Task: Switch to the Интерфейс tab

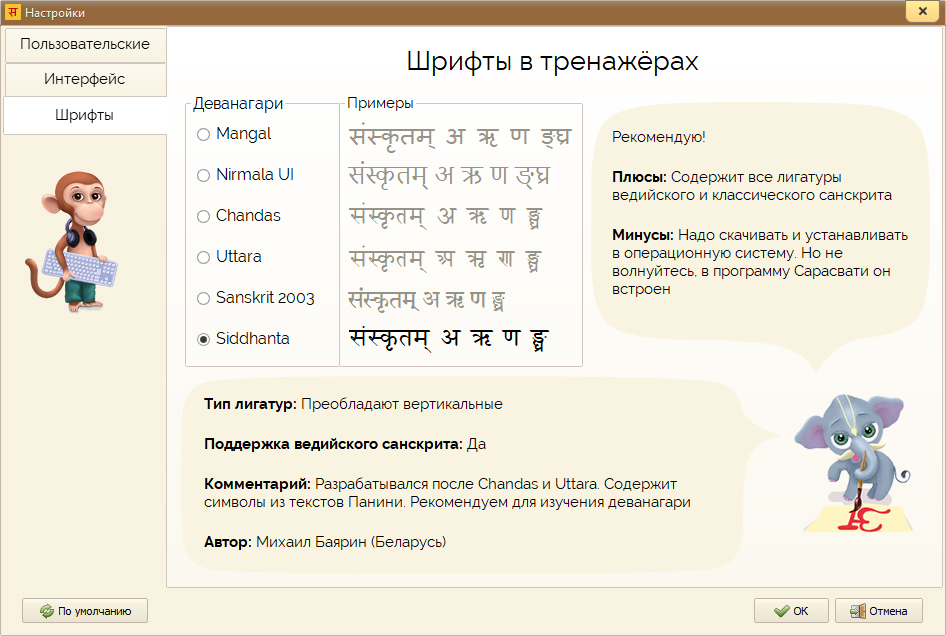Action: point(85,79)
